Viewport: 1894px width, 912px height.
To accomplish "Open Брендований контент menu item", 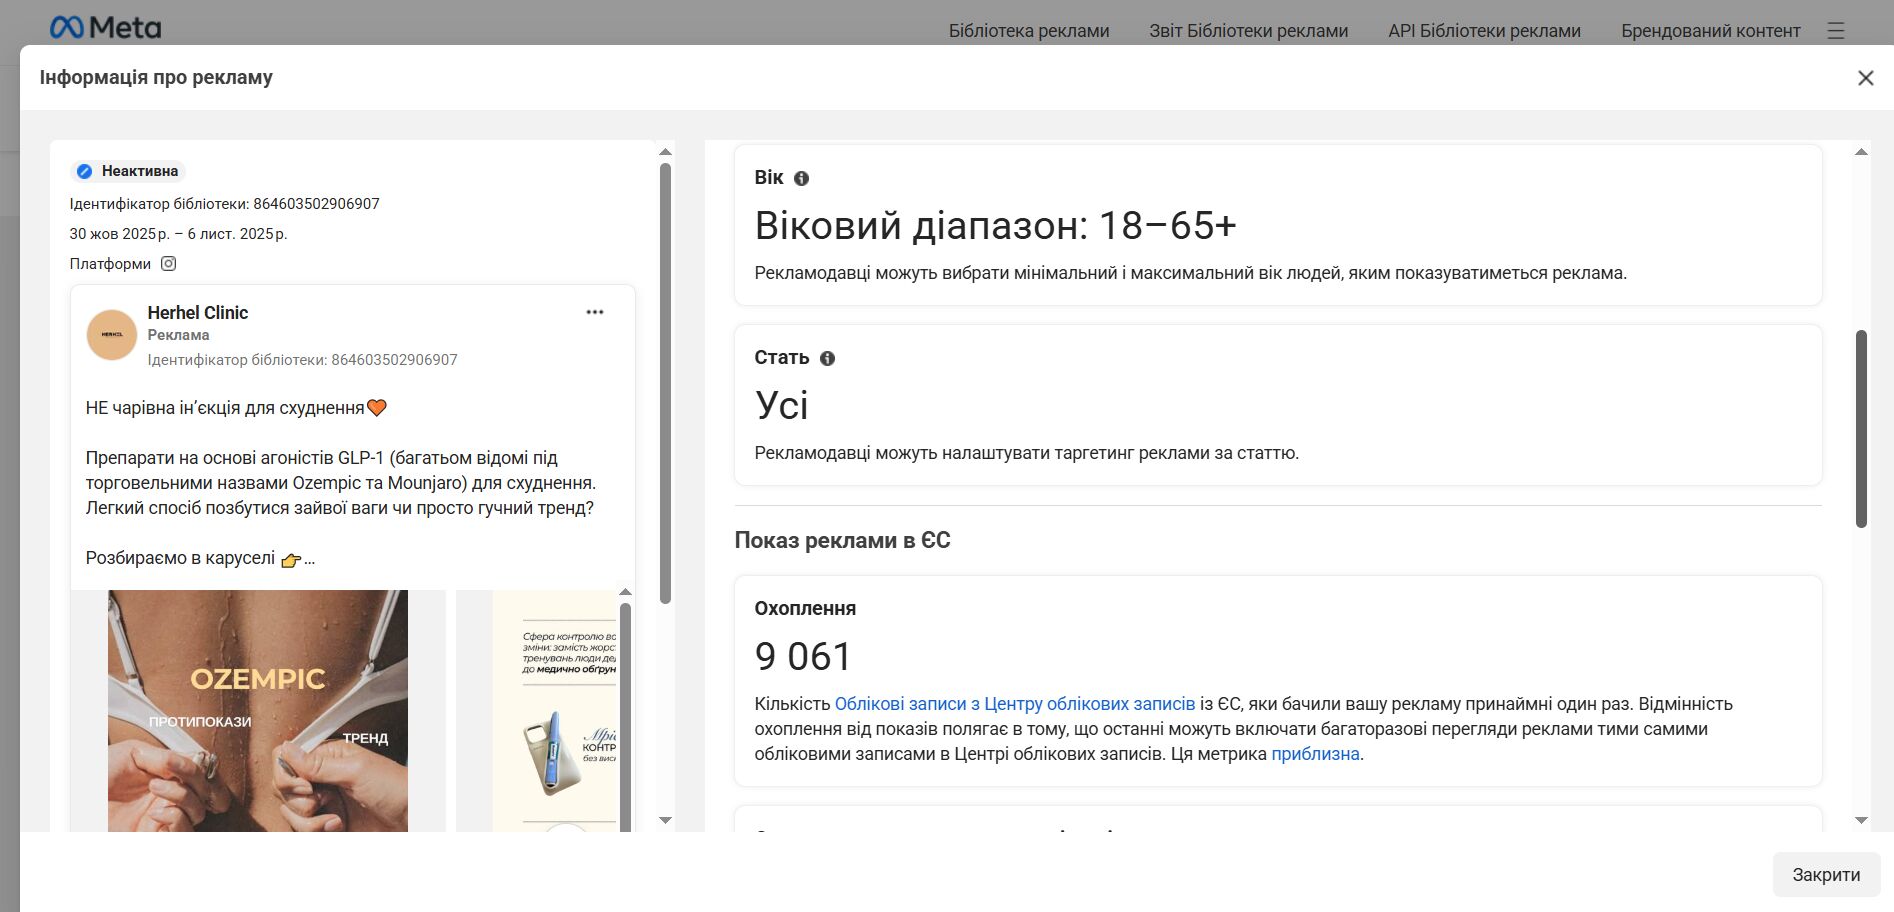I will pos(1710,31).
